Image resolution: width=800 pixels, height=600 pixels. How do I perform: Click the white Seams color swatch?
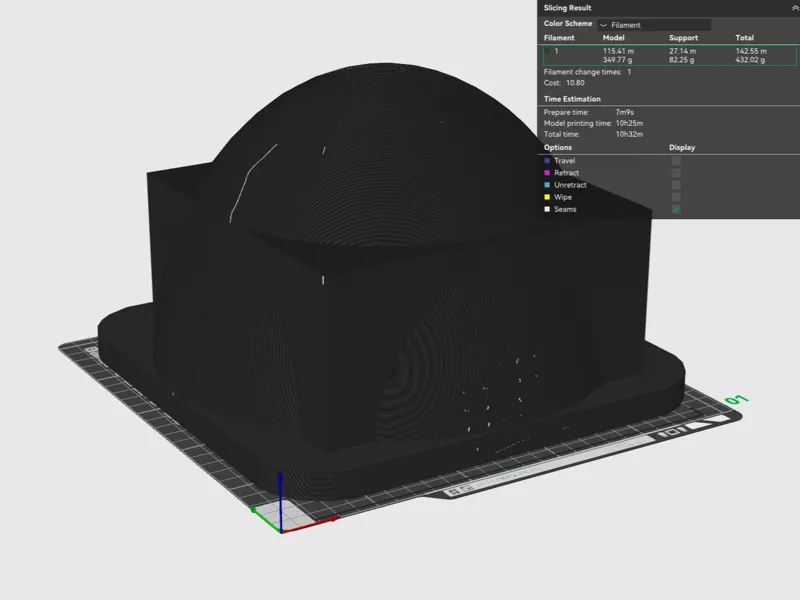(547, 209)
